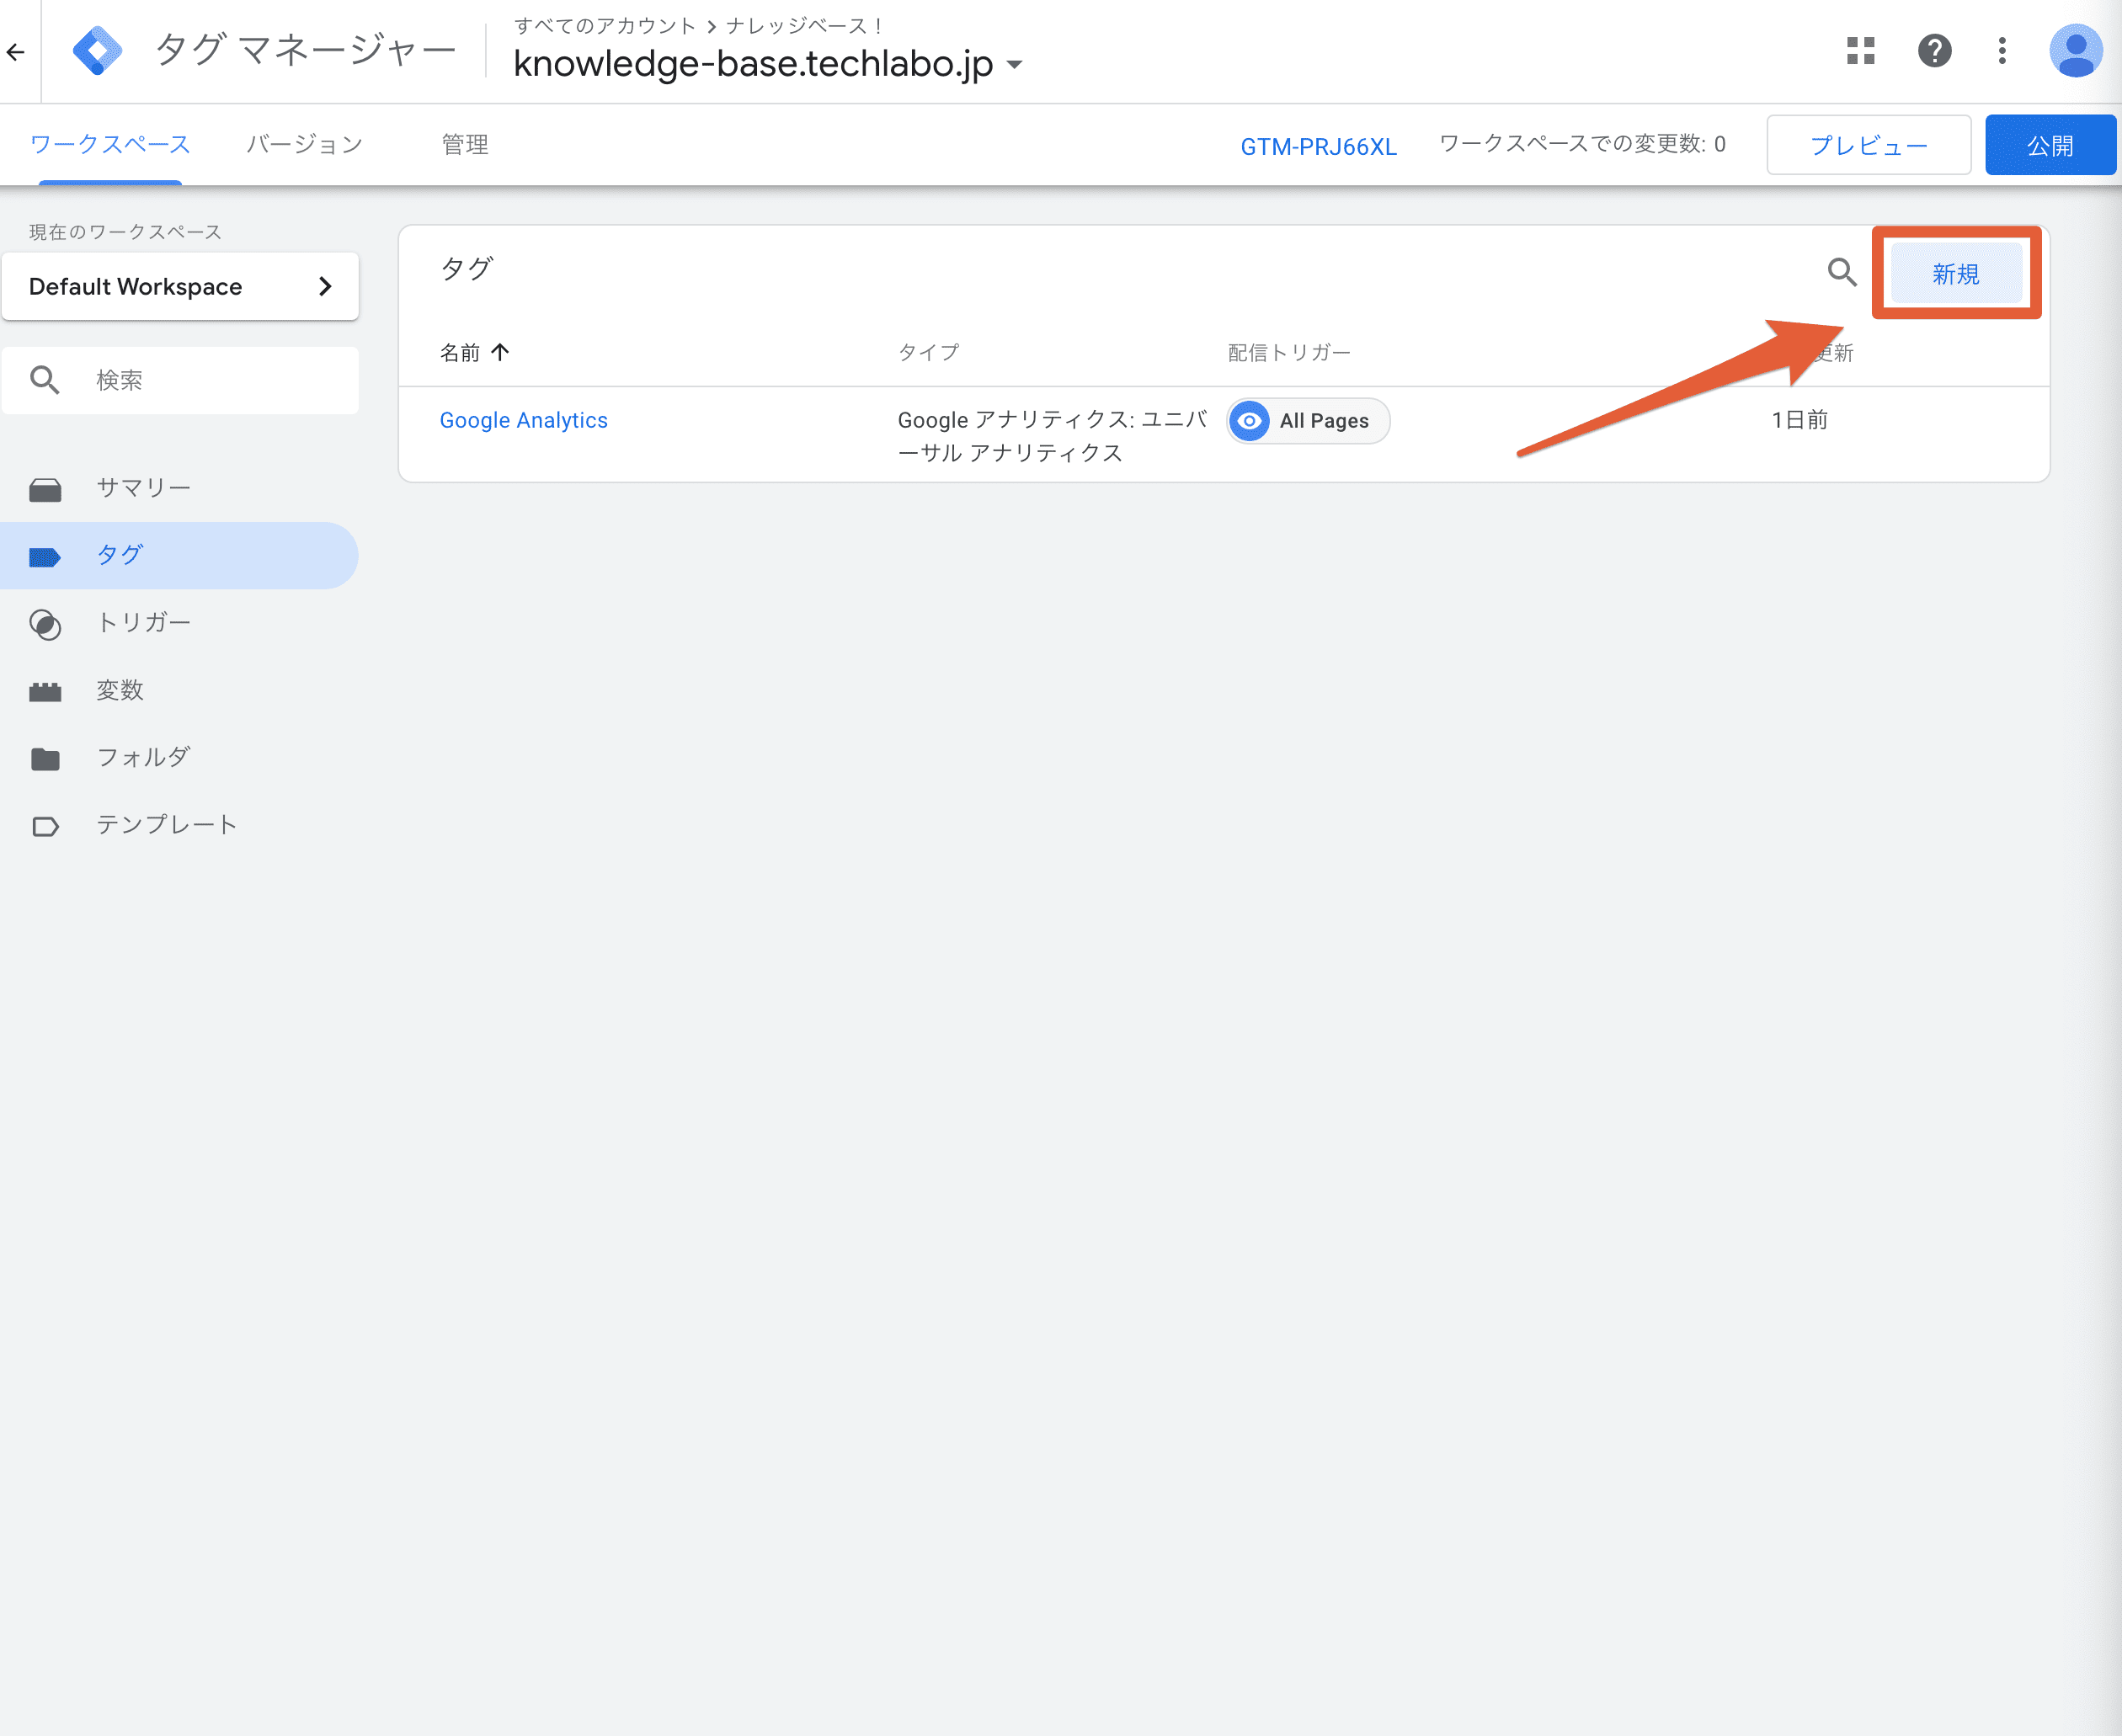This screenshot has height=1736, width=2122.
Task: Switch to the 管理 tab
Action: [x=464, y=145]
